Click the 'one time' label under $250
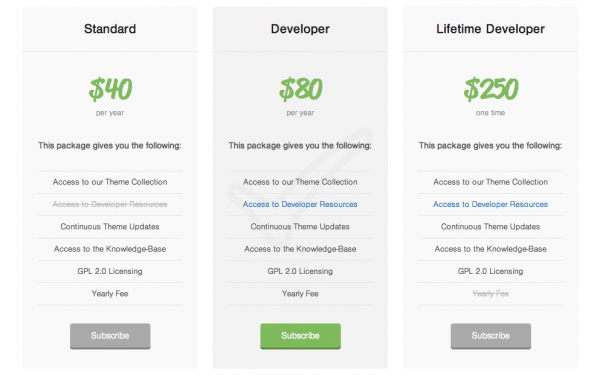Image resolution: width=600 pixels, height=382 pixels. [x=490, y=113]
